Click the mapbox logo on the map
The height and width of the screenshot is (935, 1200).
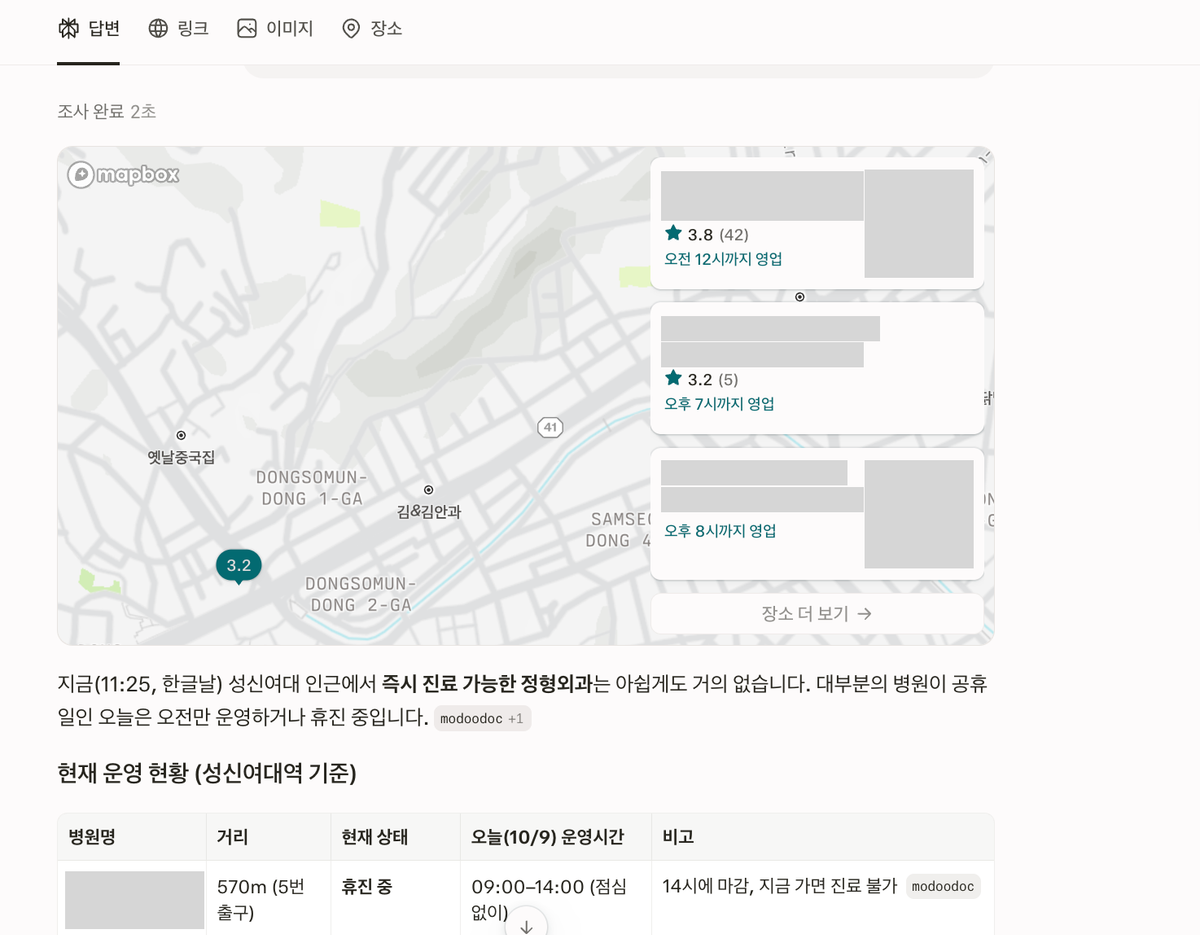[x=123, y=175]
